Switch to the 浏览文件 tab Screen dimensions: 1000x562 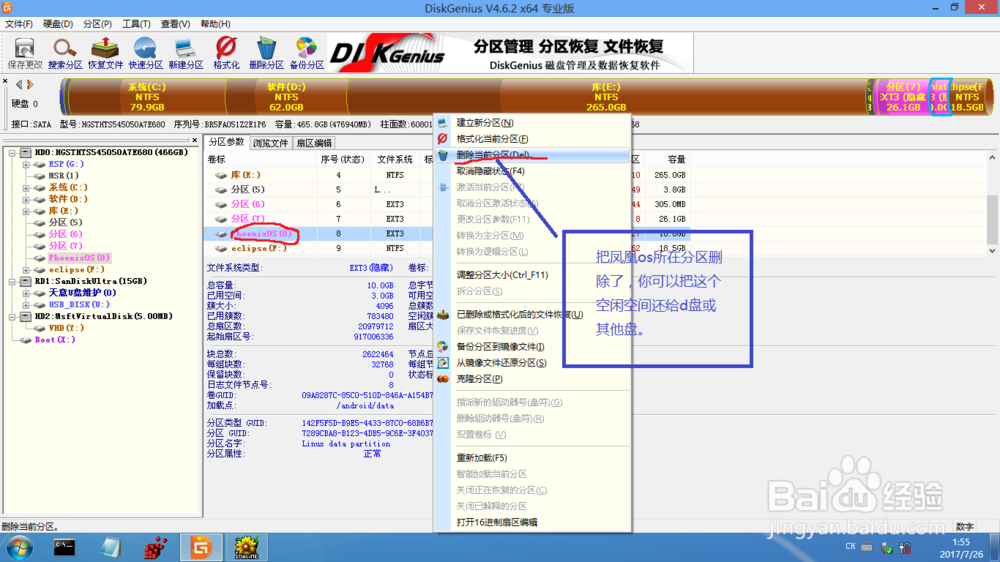pos(270,143)
